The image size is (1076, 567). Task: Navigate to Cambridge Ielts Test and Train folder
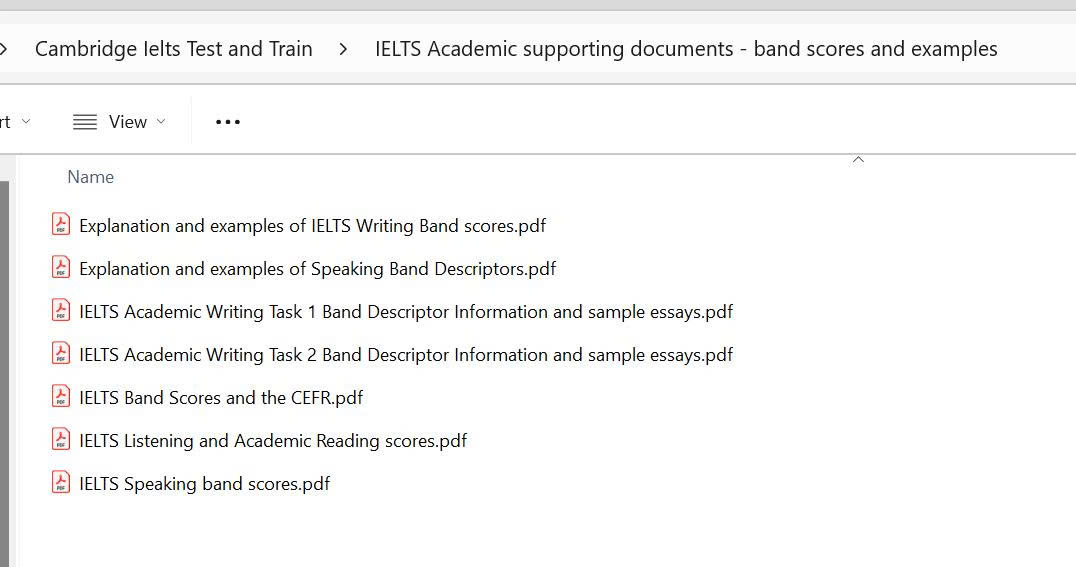point(173,49)
